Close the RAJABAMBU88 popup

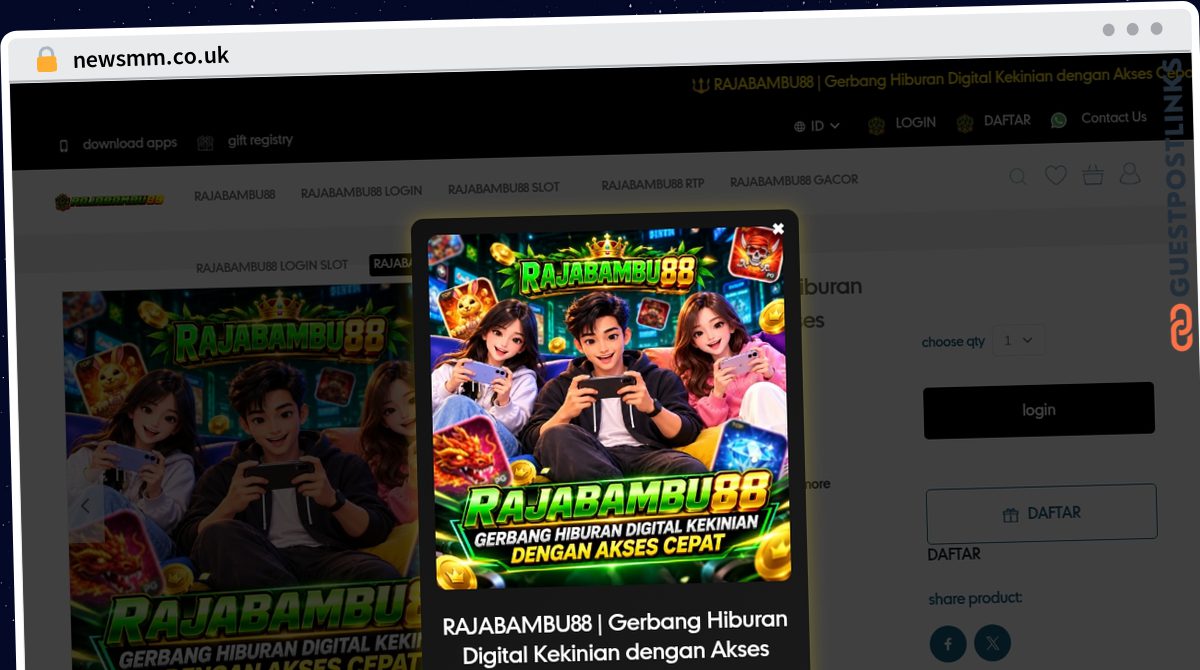(778, 229)
